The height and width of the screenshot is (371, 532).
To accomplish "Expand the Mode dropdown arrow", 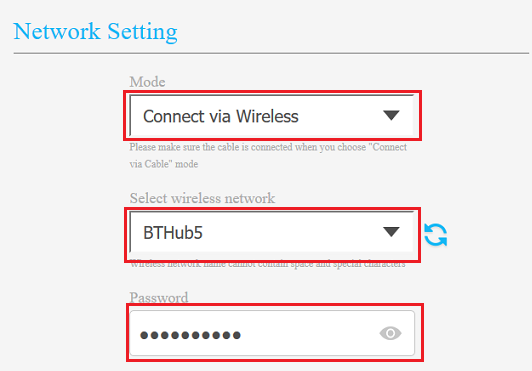I will tap(391, 115).
